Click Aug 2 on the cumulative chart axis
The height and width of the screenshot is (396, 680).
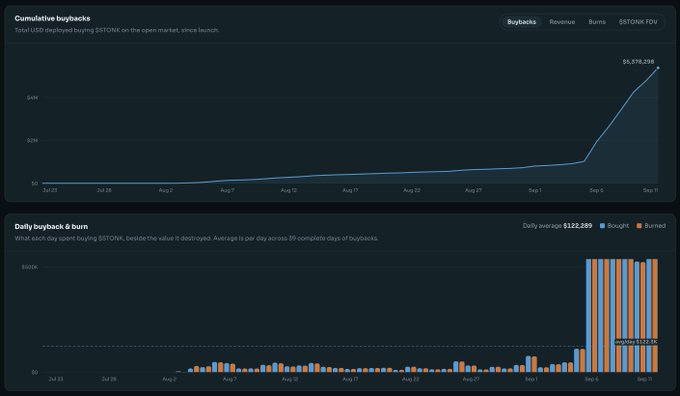tap(166, 190)
